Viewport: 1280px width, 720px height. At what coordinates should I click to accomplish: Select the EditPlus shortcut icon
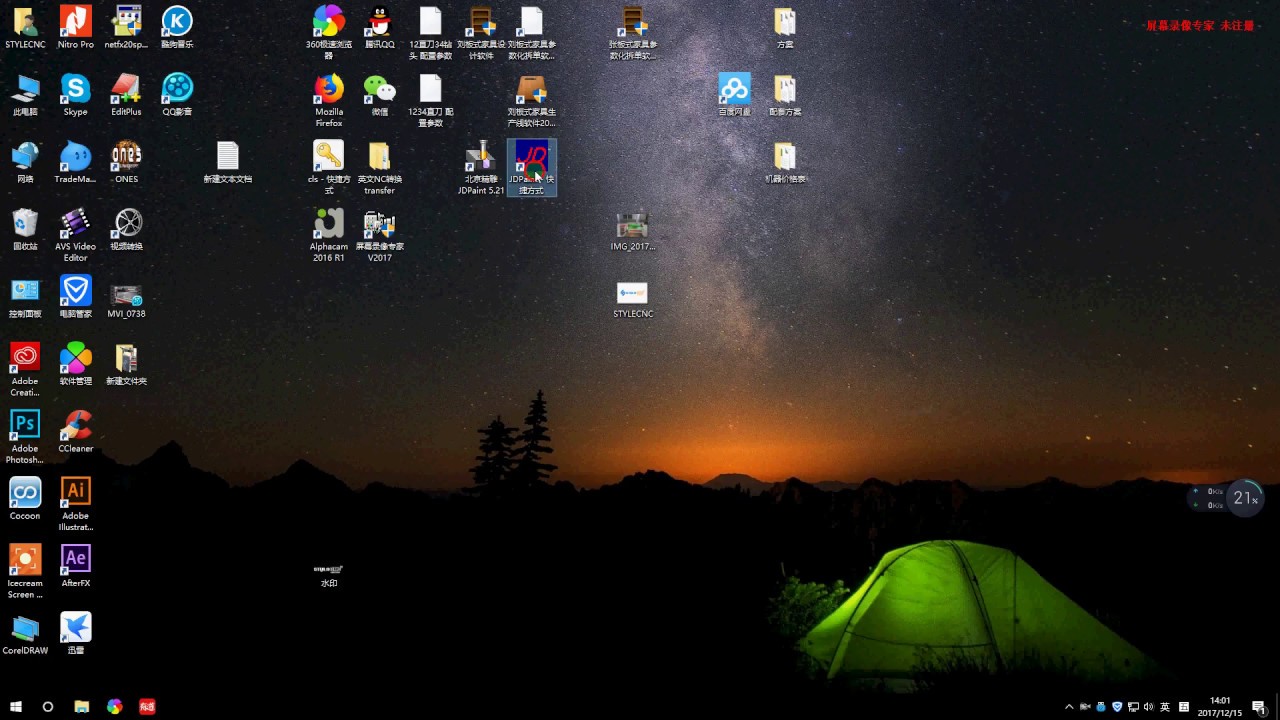126,89
